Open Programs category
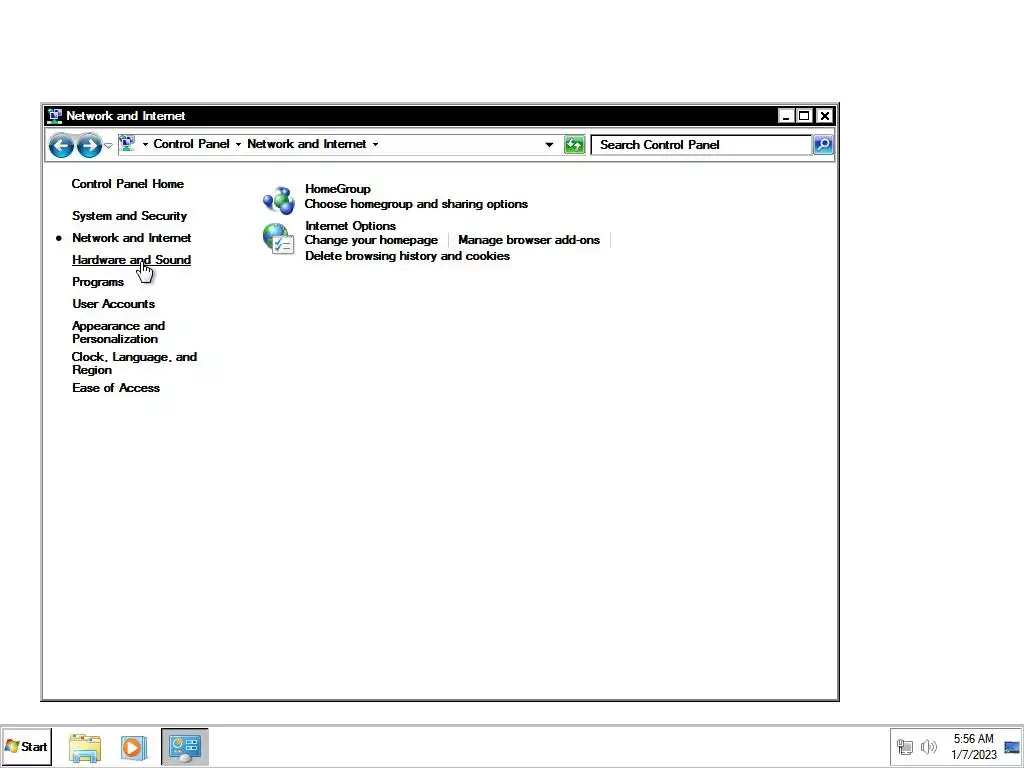 pos(98,282)
